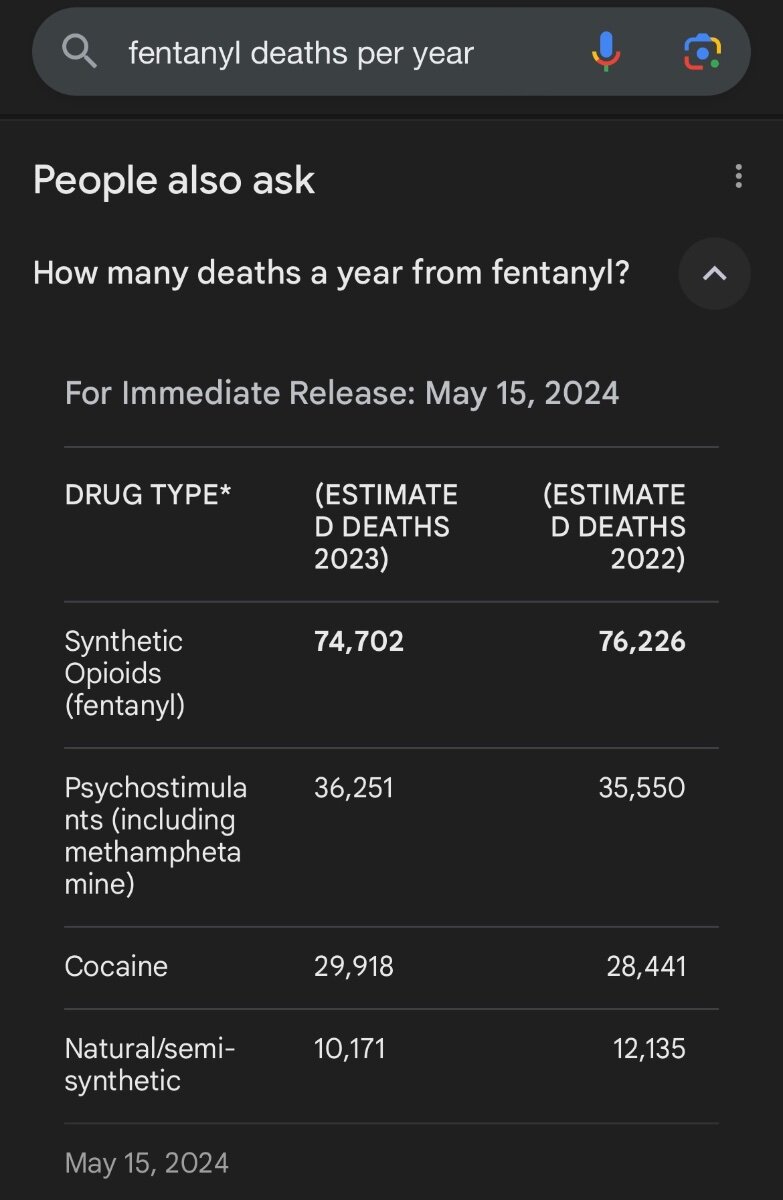Collapse 'How many deaths a year from fentanyl?'
Viewport: 783px width, 1200px height.
(331, 273)
